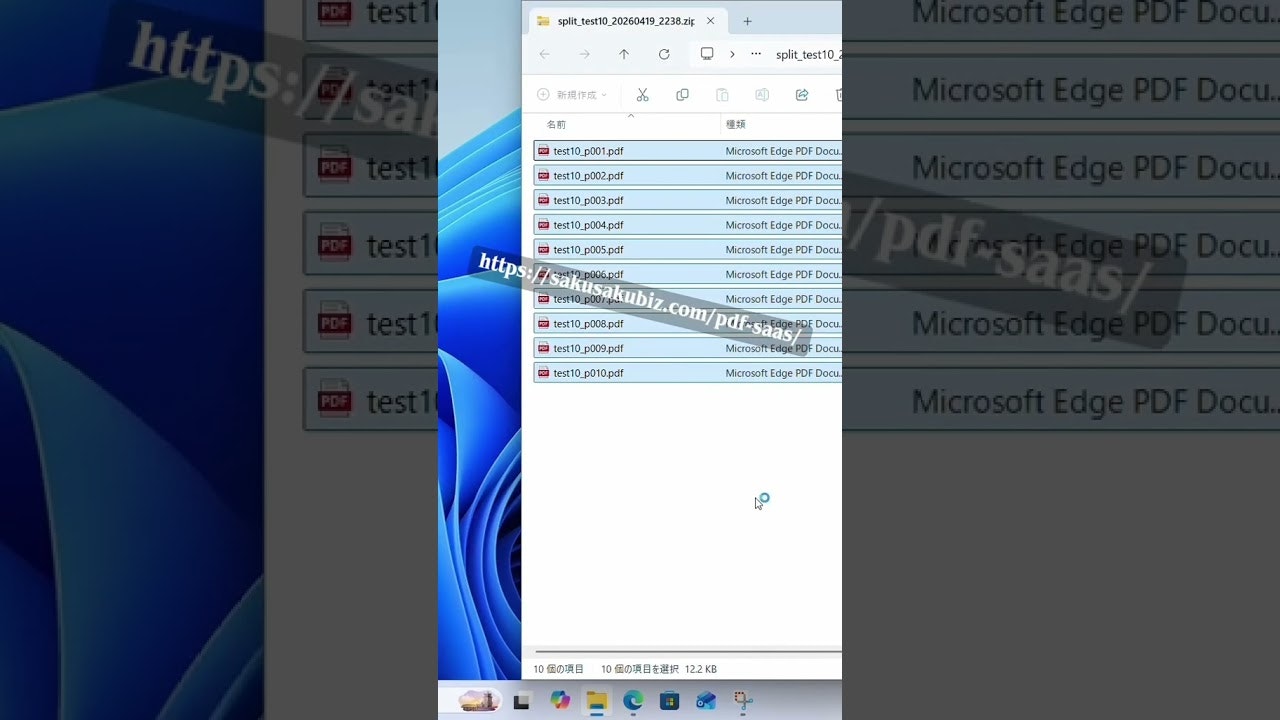Screen dimensions: 1280x720
Task: Select the file name test10_p008.pdf
Action: 588,324
